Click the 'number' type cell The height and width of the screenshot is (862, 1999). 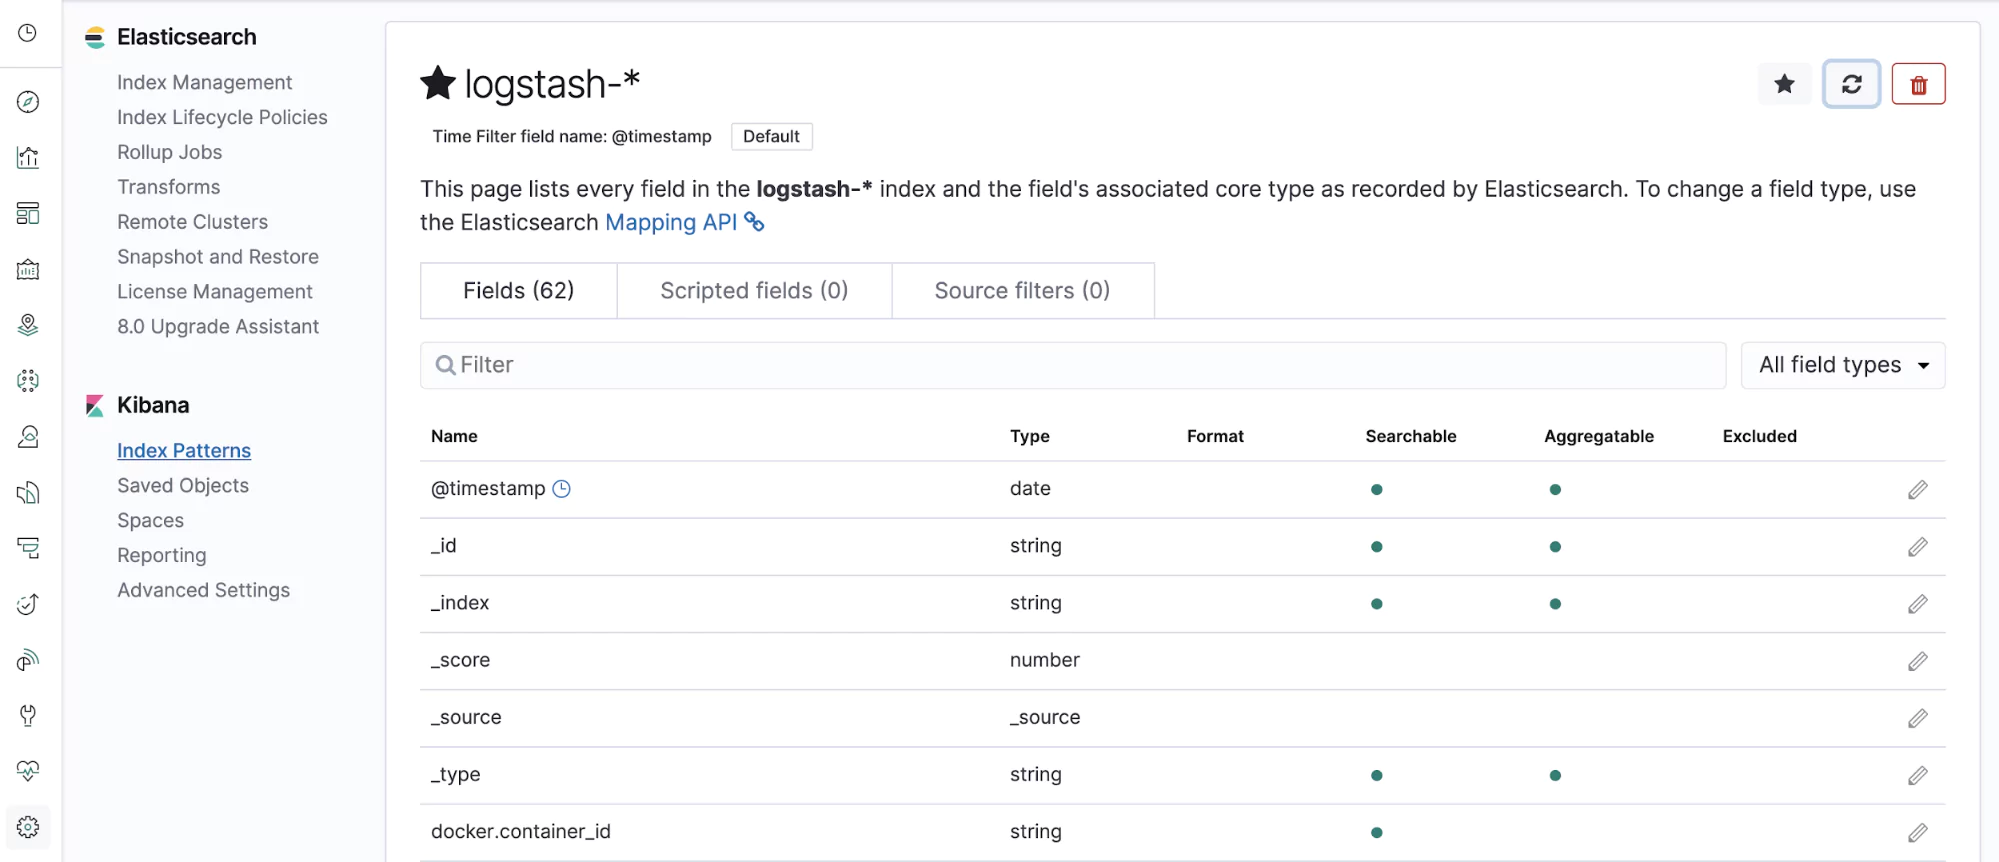1044,661
